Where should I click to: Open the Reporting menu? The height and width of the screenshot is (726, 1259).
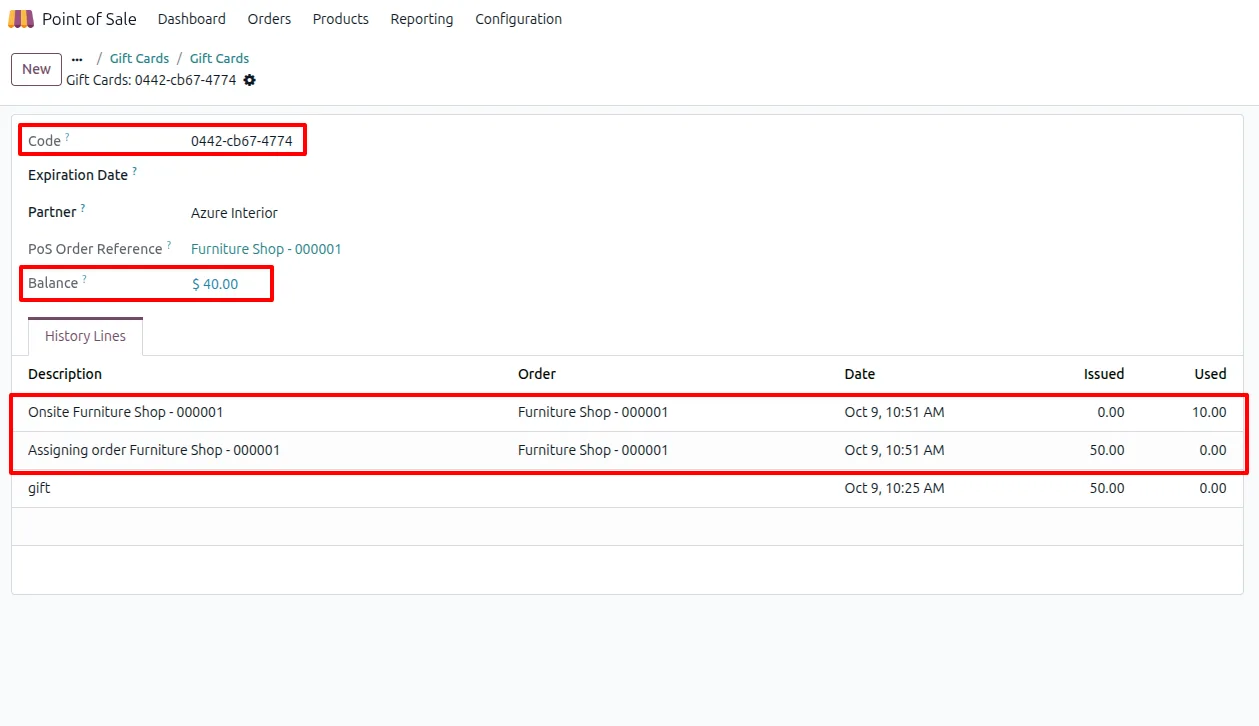tap(422, 19)
